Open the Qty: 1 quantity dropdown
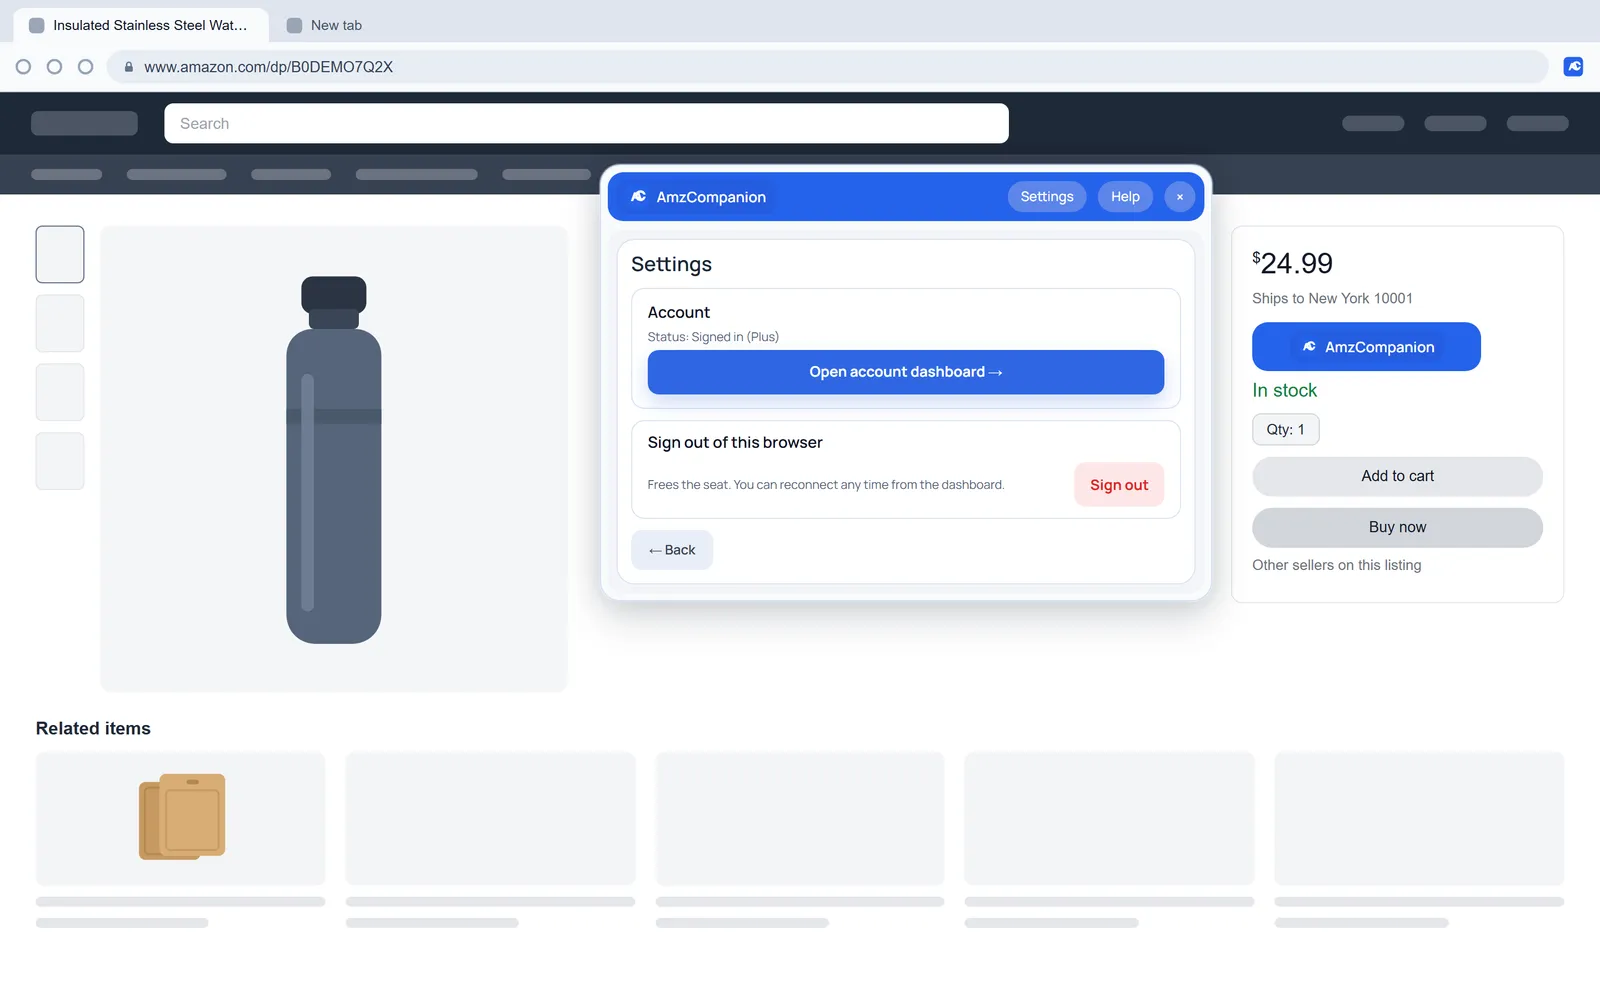The height and width of the screenshot is (1000, 1600). [1286, 429]
